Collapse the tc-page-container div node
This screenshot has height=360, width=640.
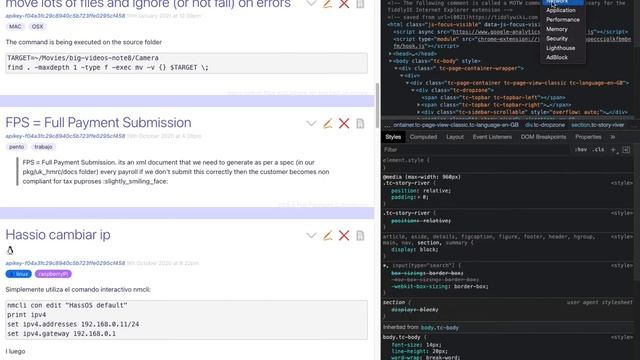coord(407,83)
